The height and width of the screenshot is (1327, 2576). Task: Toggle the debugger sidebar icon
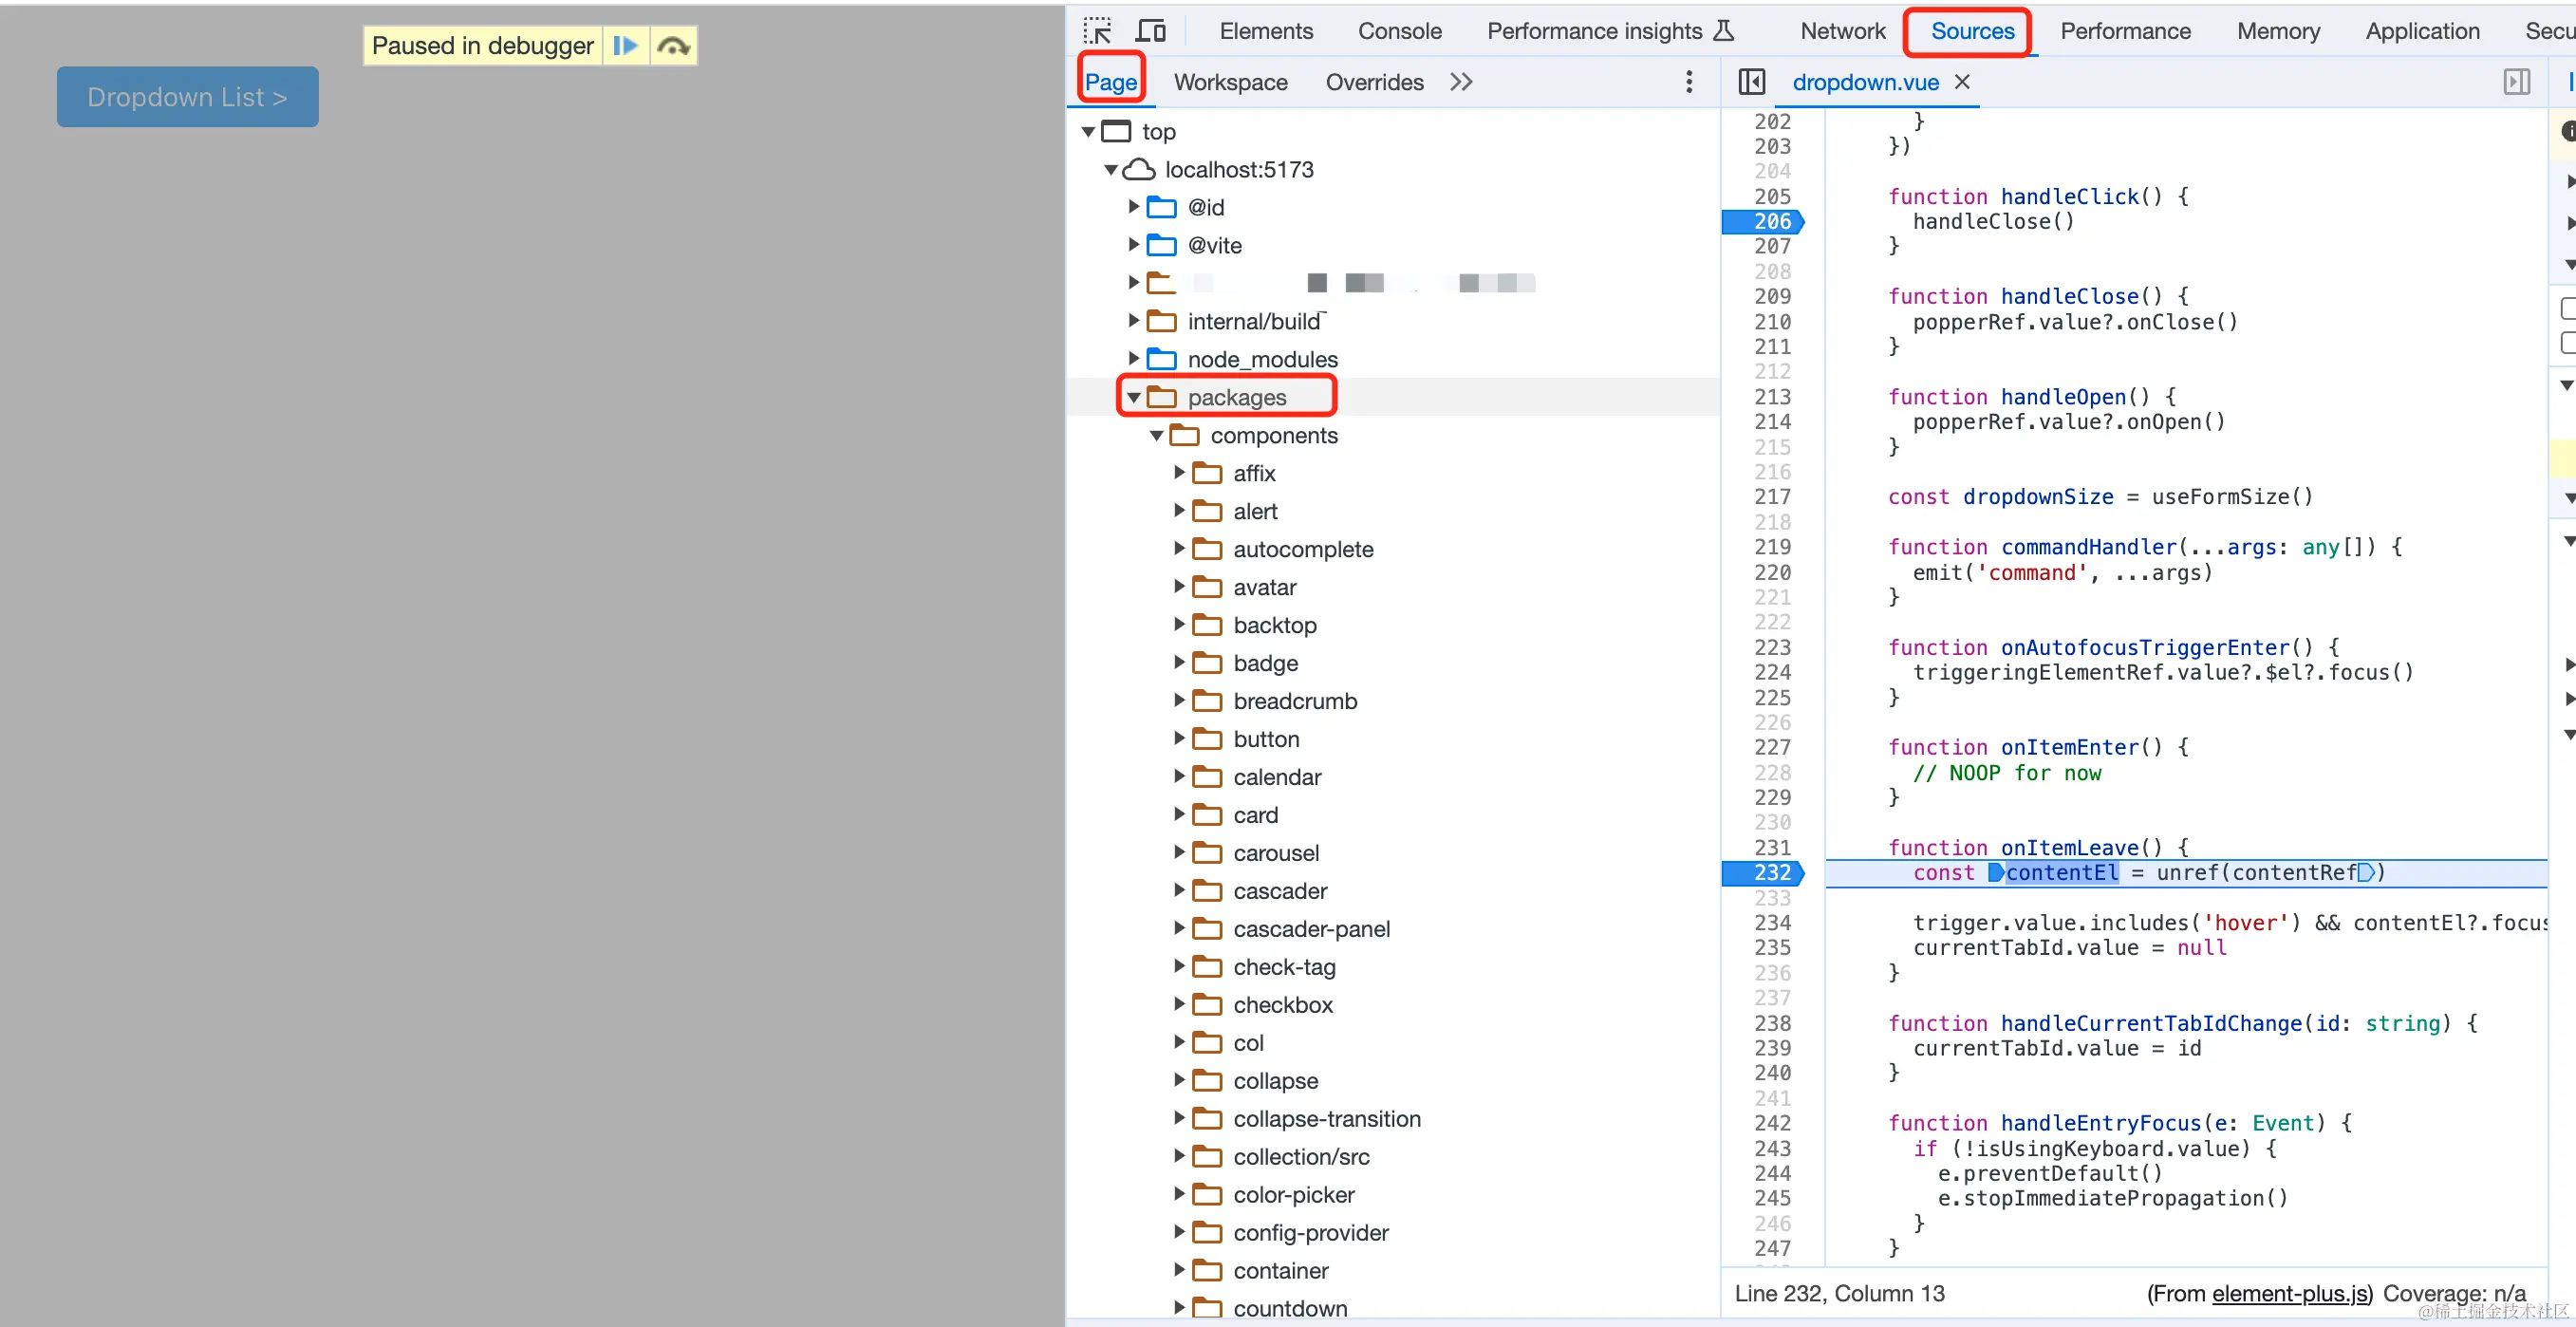tap(2517, 82)
